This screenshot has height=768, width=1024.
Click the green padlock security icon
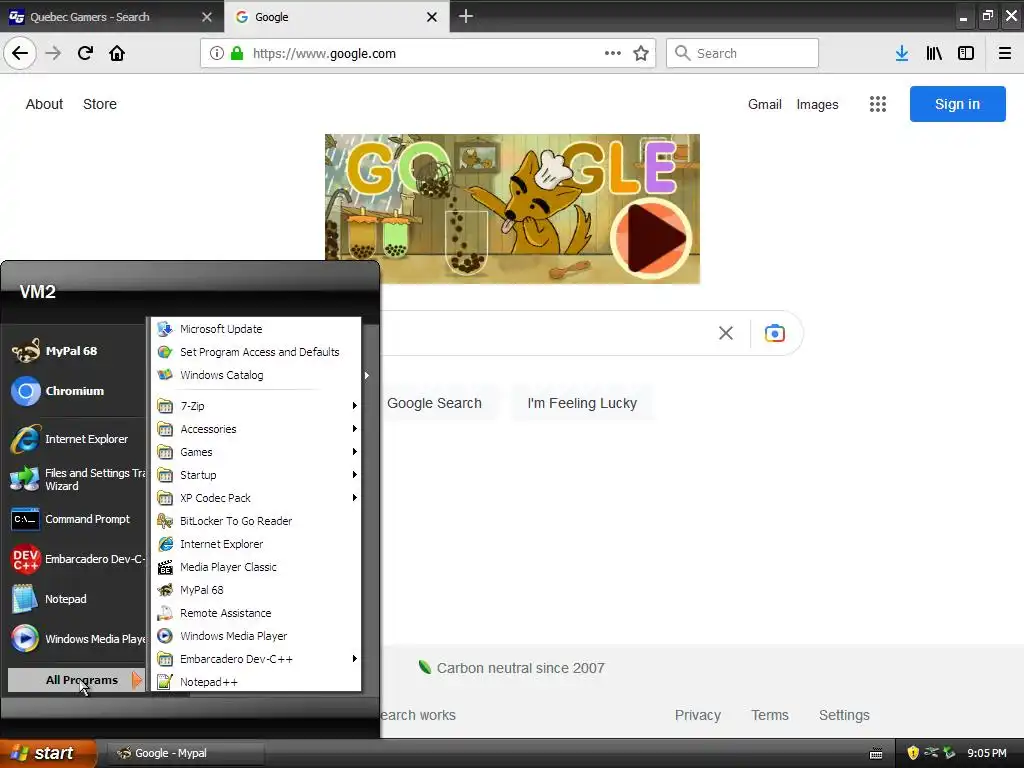pyautogui.click(x=237, y=53)
